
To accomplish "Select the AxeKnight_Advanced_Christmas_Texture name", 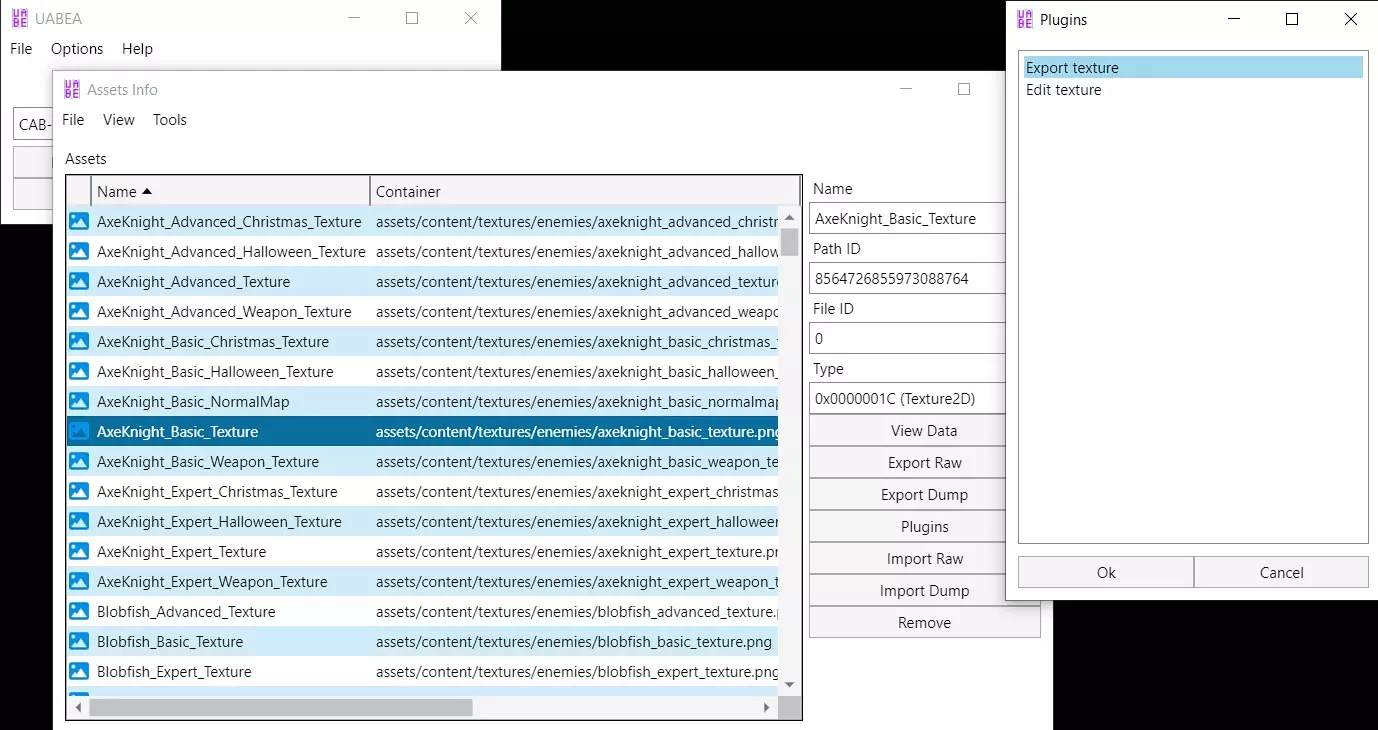I will pos(229,222).
